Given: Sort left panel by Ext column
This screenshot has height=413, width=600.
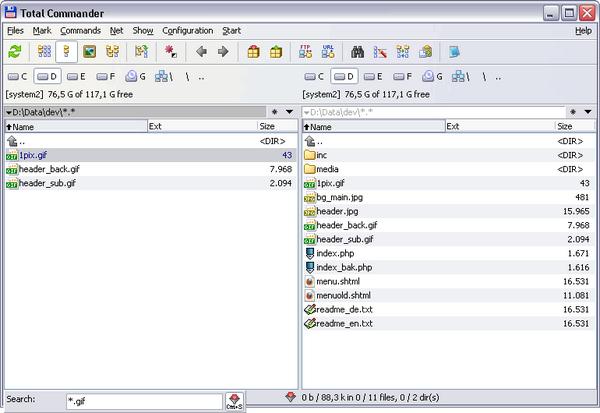Looking at the screenshot, I should tap(202, 126).
